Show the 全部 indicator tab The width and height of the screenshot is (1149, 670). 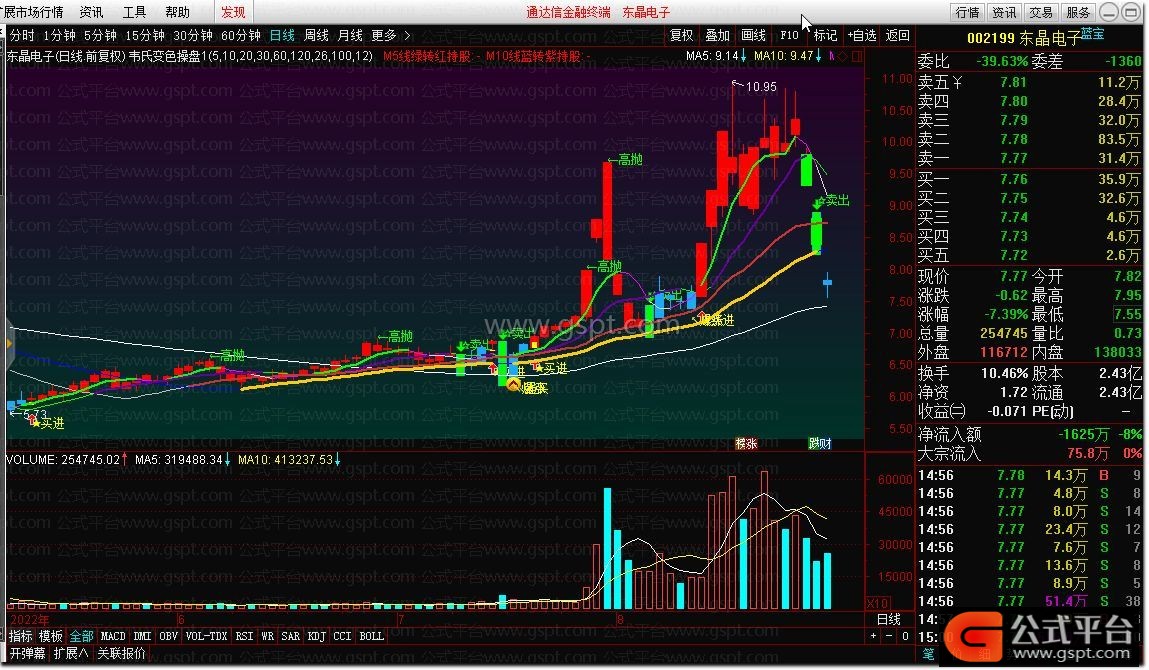click(x=81, y=636)
